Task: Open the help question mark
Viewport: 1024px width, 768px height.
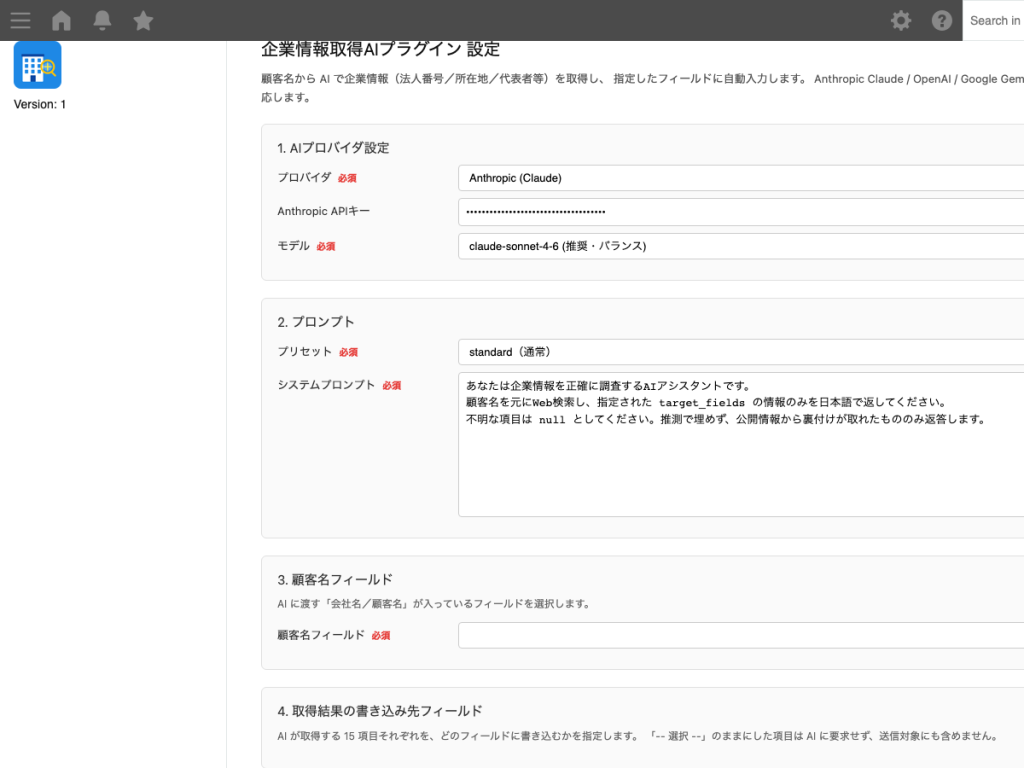Action: tap(941, 20)
